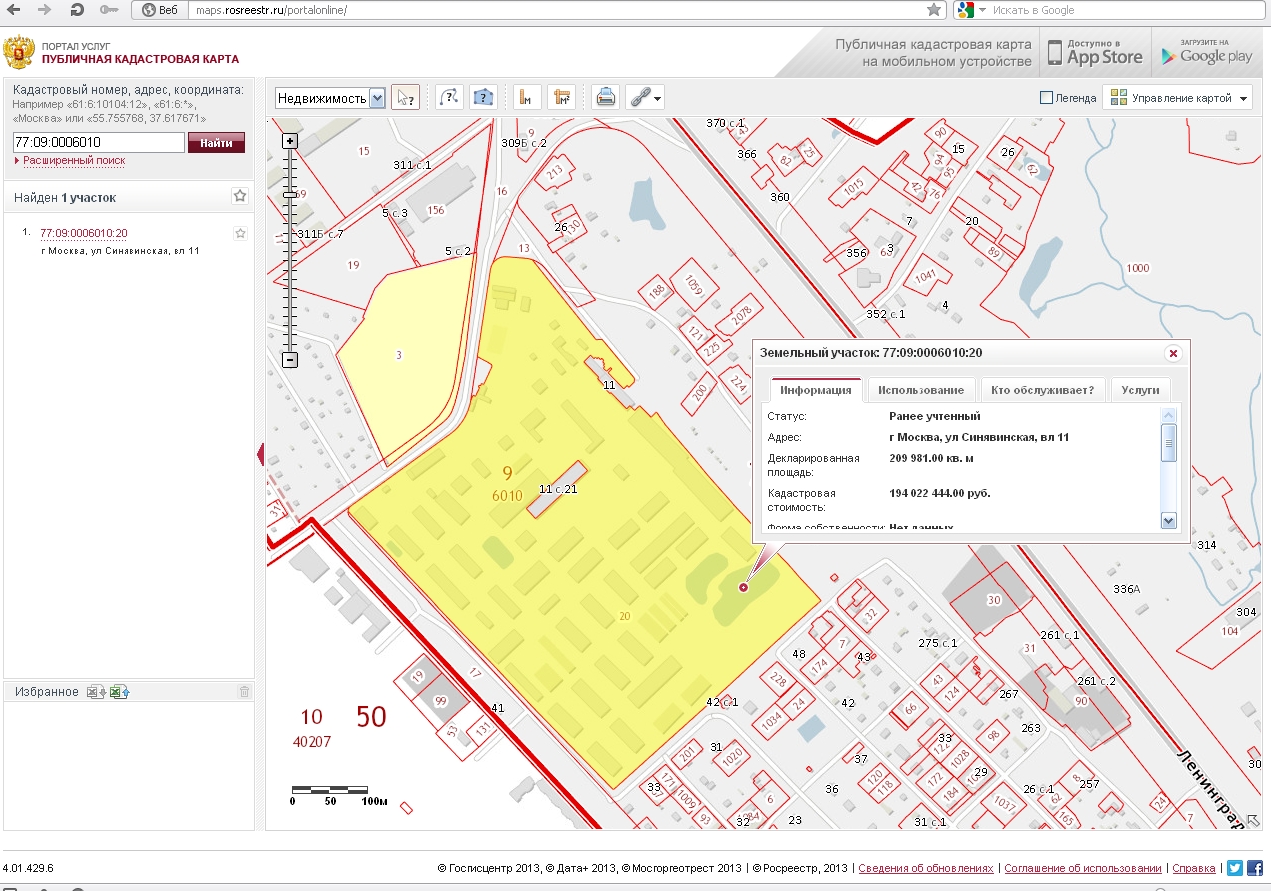Add found parcels to favorites star
The width and height of the screenshot is (1271, 891).
[x=240, y=196]
